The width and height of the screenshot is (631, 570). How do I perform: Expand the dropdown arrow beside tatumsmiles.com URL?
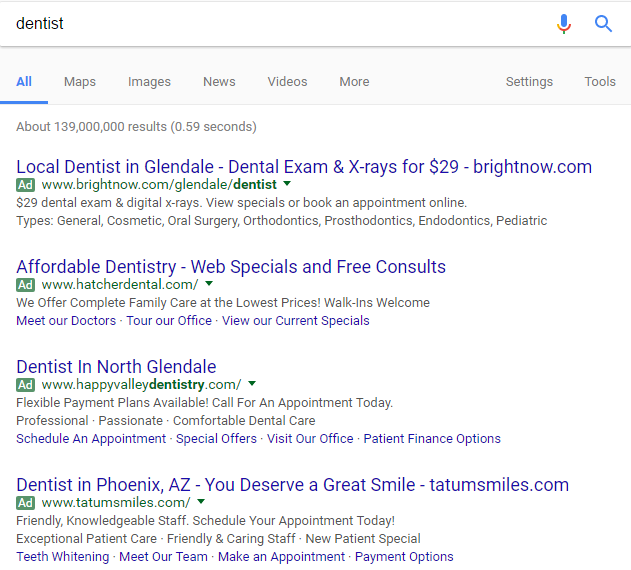[x=201, y=501]
